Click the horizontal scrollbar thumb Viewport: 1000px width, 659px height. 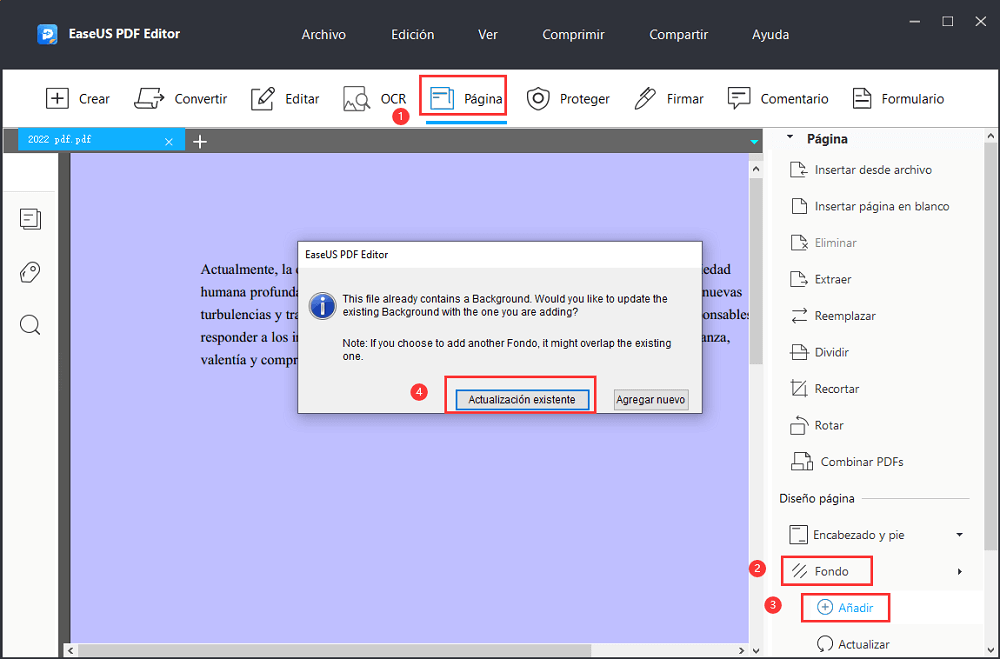click(335, 650)
